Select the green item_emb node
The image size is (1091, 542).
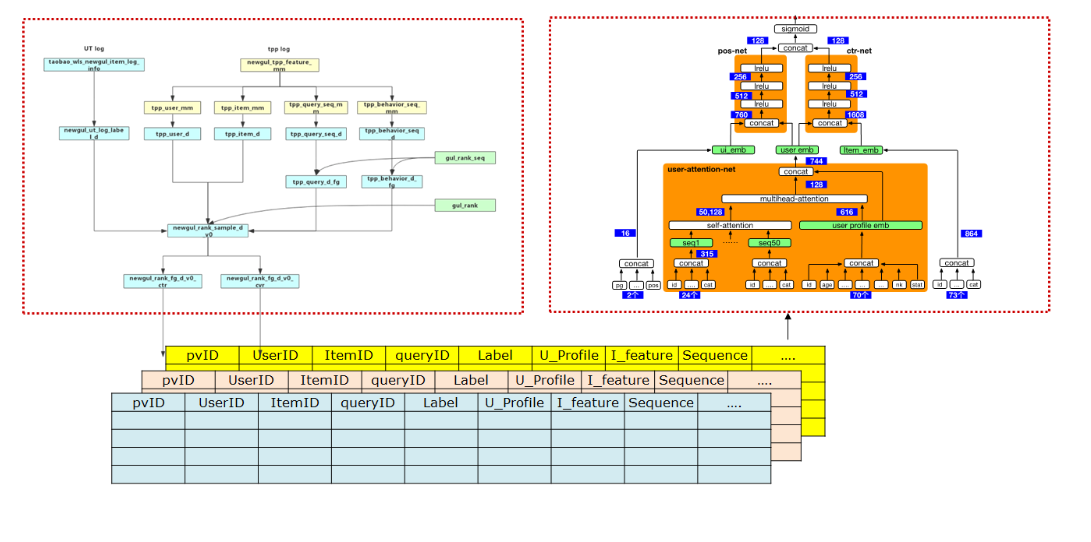861,150
